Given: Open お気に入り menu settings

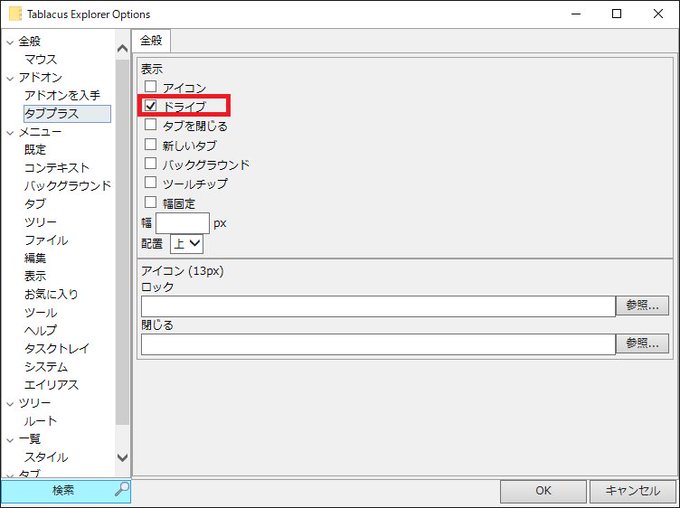Looking at the screenshot, I should pyautogui.click(x=51, y=294).
